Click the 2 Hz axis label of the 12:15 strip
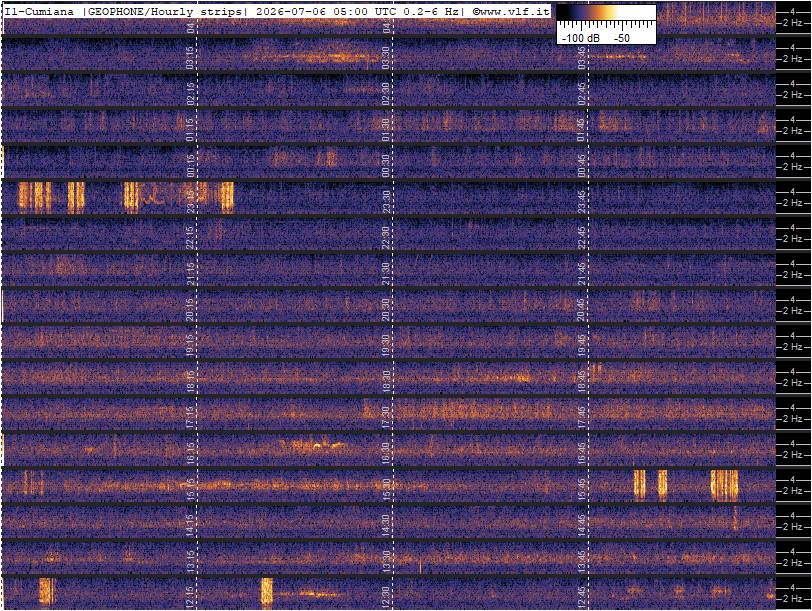Screen dimensions: 812x611 pos(793,599)
